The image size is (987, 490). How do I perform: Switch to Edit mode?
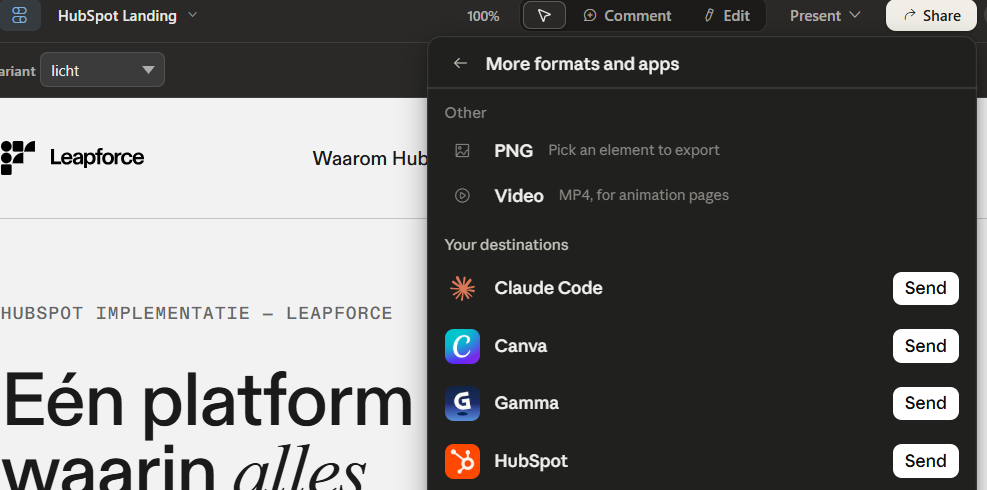(x=727, y=16)
